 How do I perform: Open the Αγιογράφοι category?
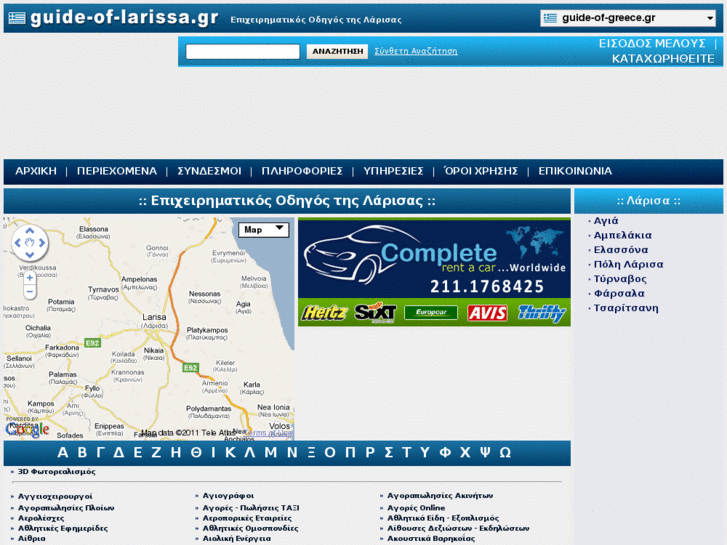click(x=228, y=496)
